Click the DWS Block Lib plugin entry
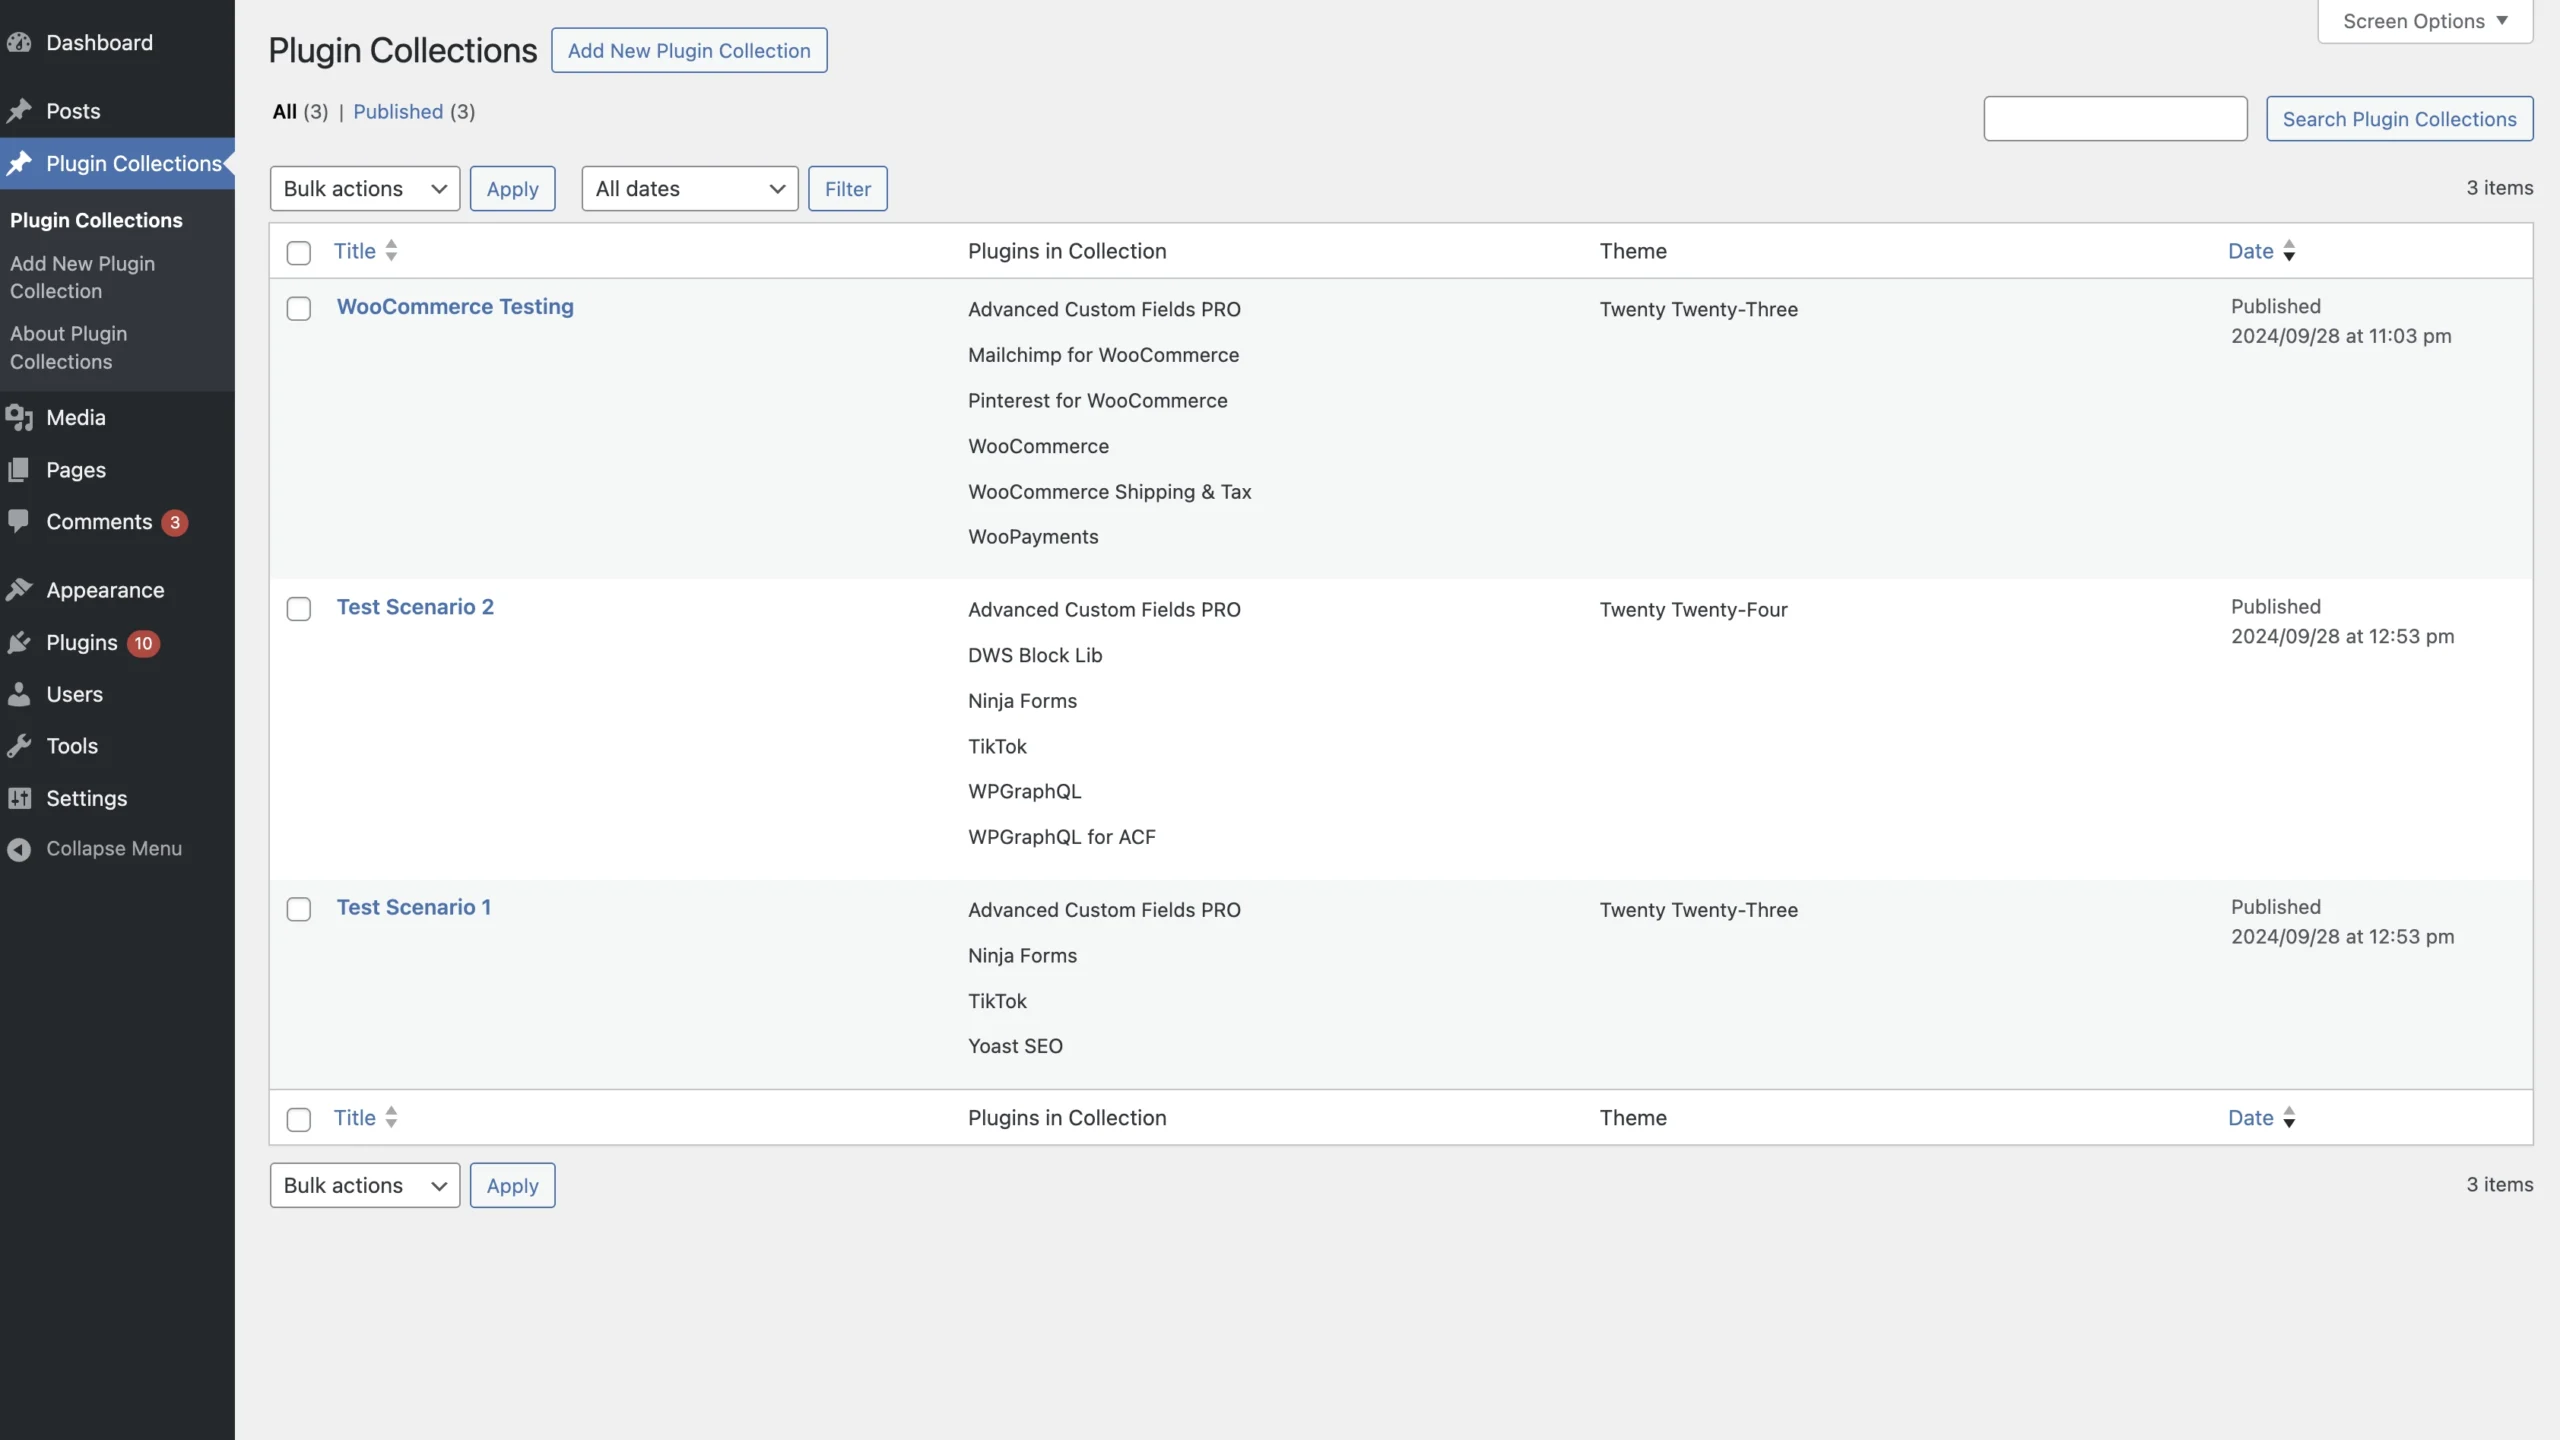The width and height of the screenshot is (2560, 1440). 1035,655
